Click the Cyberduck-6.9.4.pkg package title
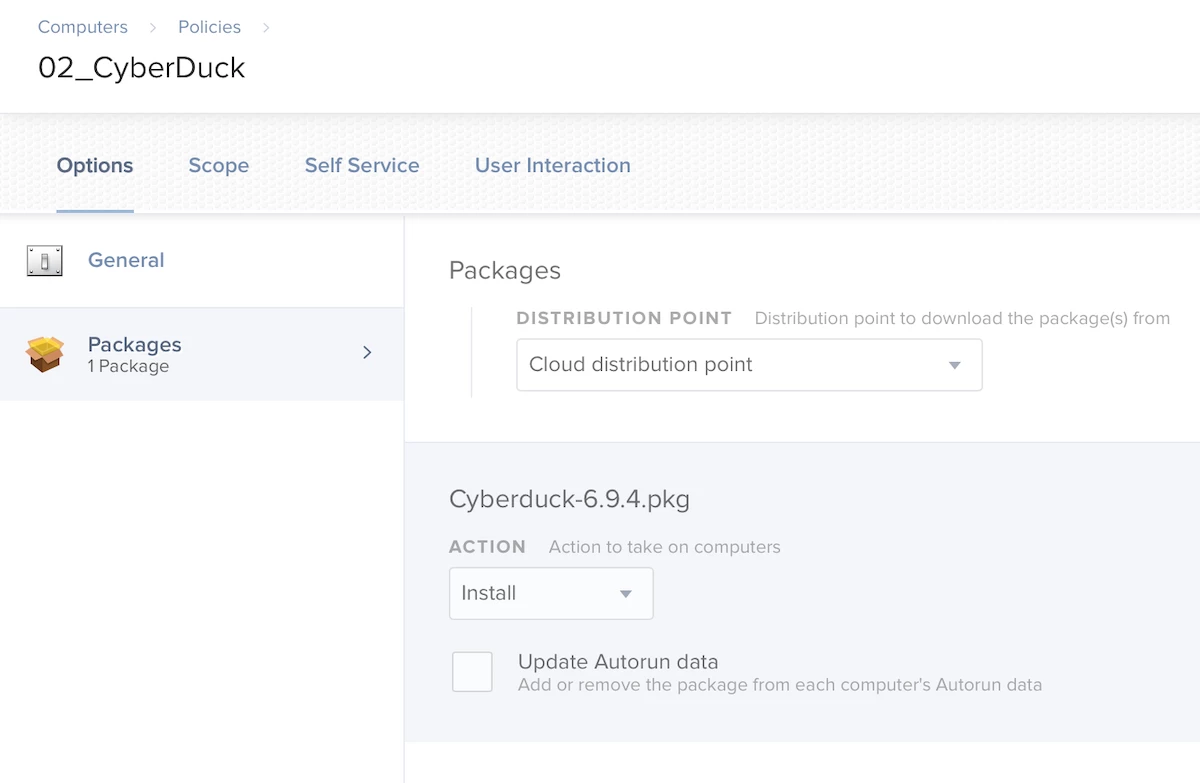This screenshot has width=1200, height=783. click(x=570, y=499)
